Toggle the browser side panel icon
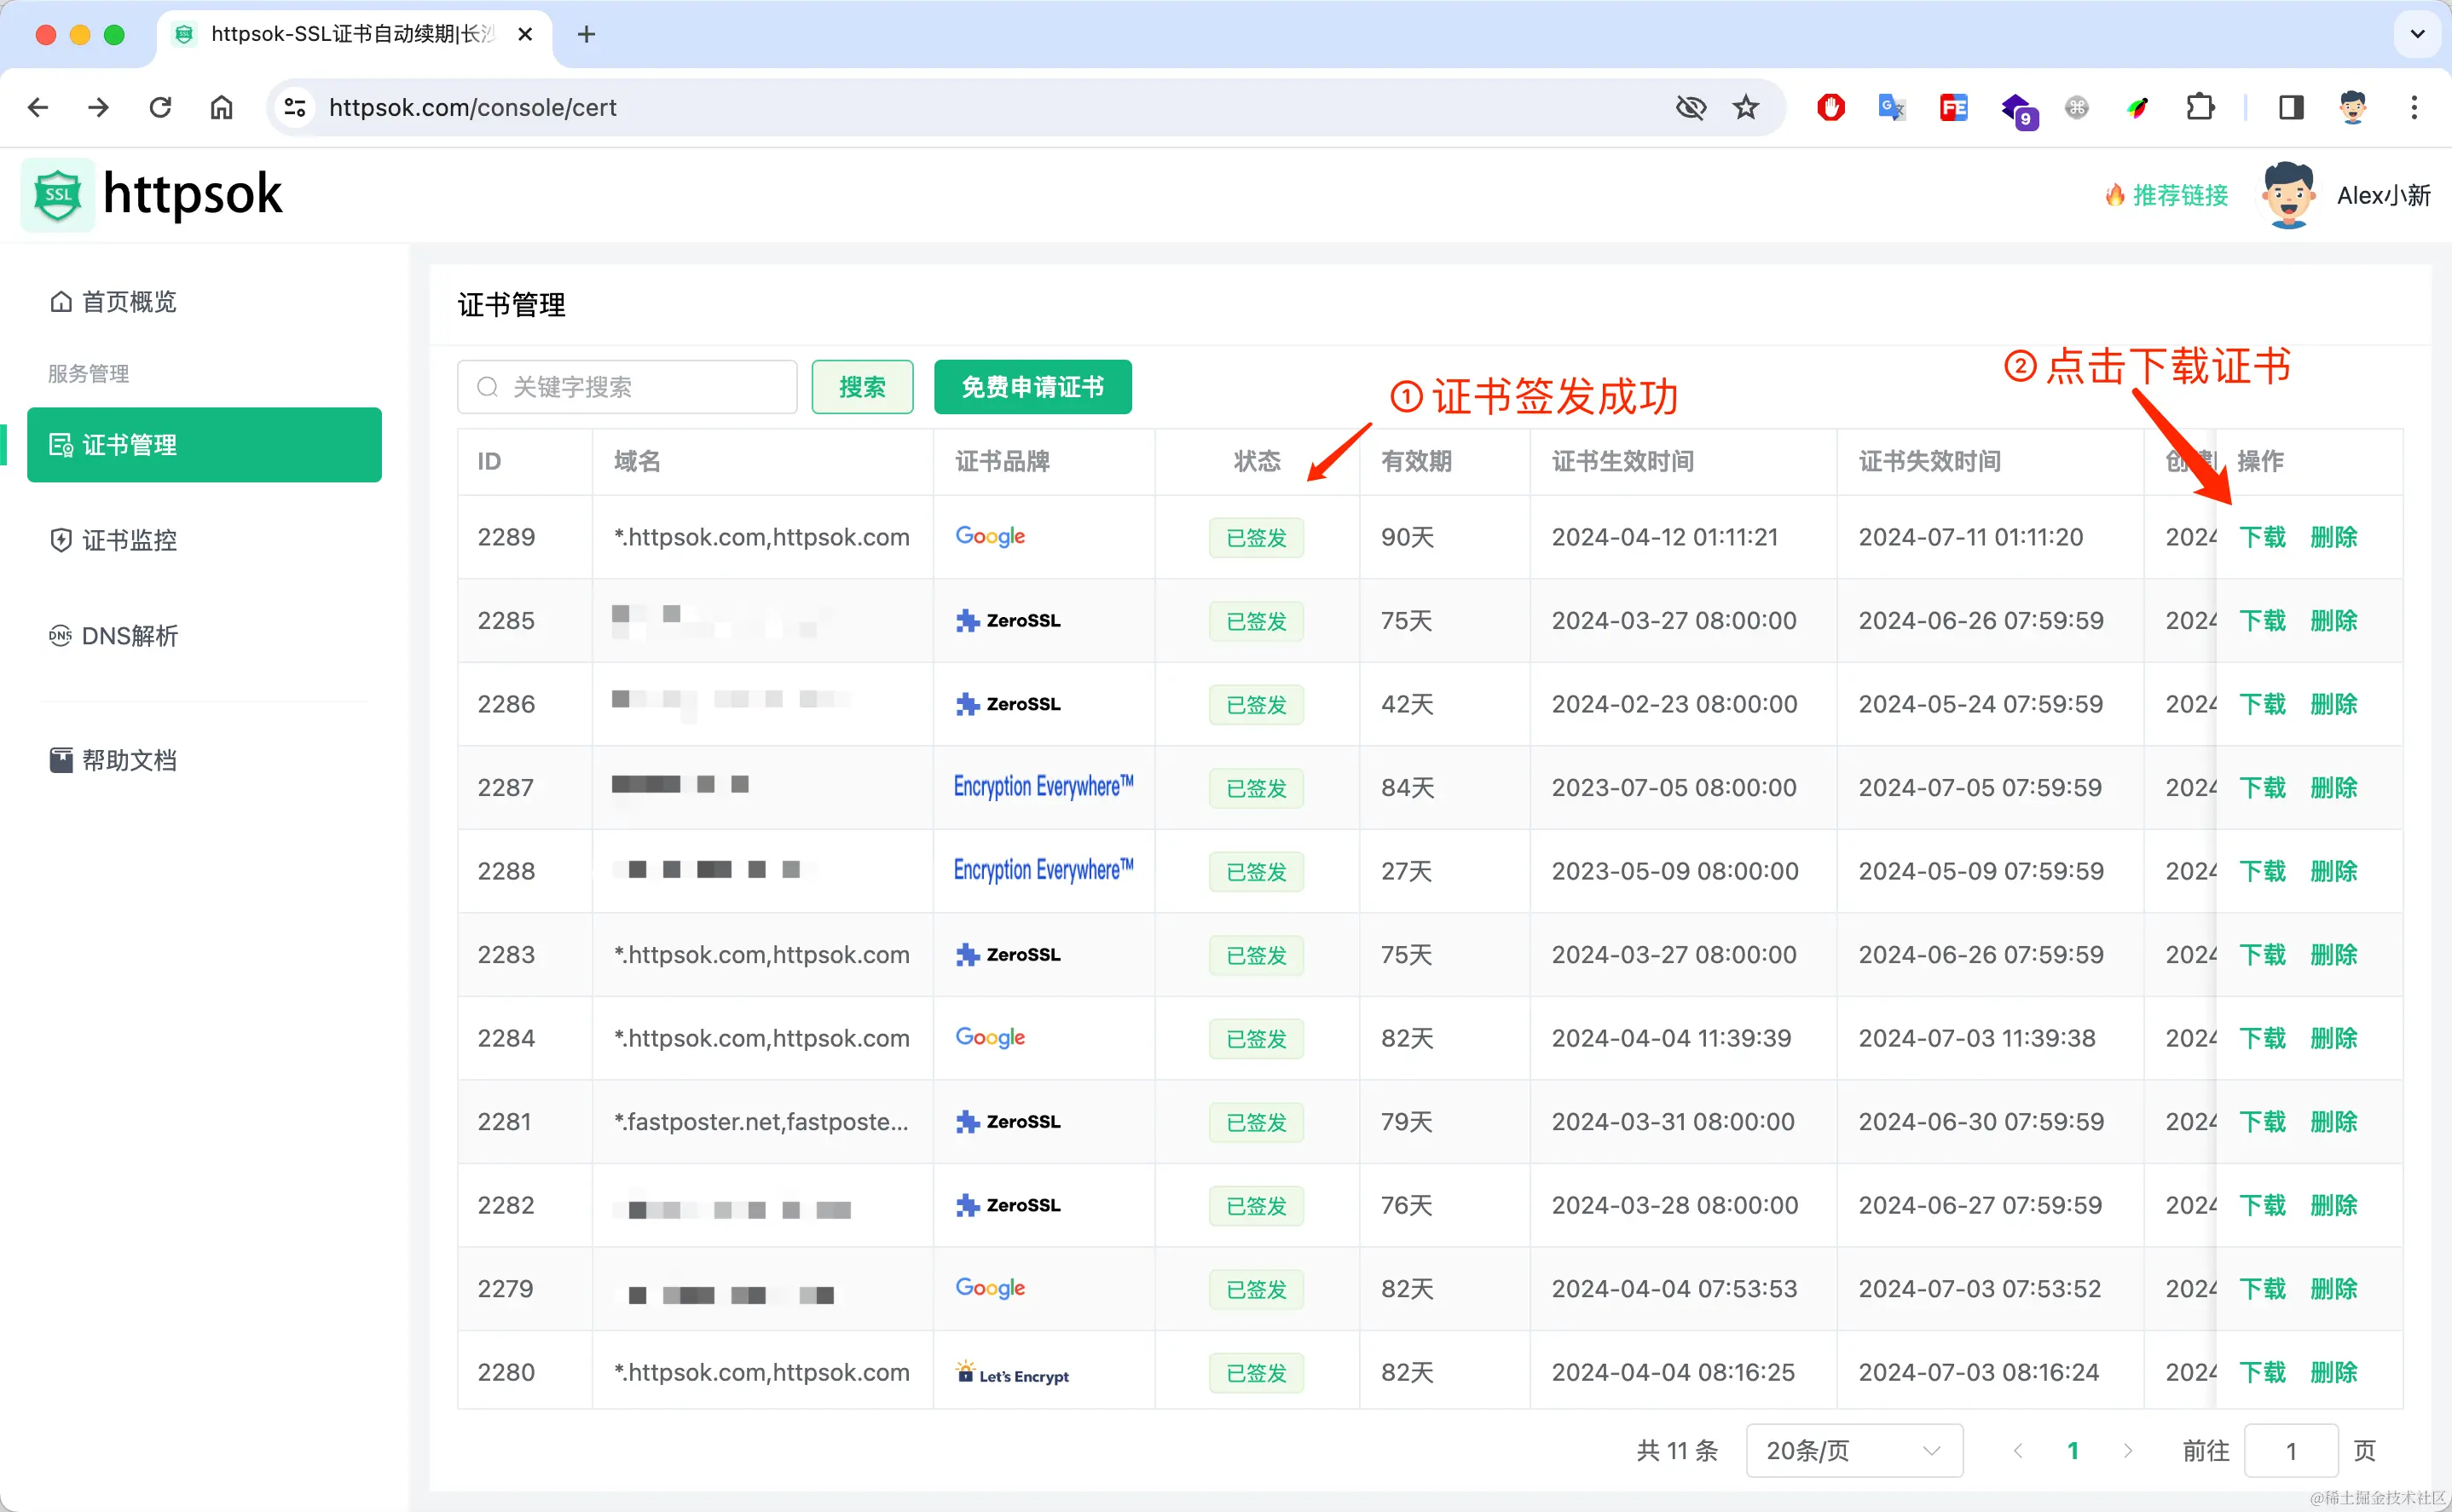Viewport: 2452px width, 1512px height. 2291,107
